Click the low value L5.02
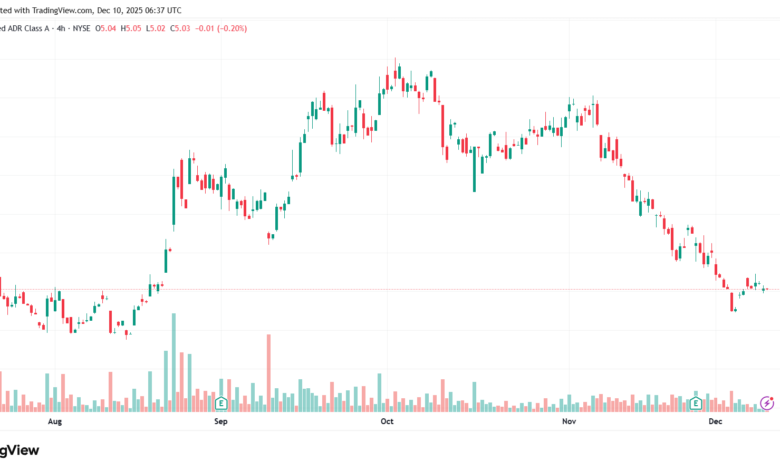The image size is (780, 470). coord(155,28)
